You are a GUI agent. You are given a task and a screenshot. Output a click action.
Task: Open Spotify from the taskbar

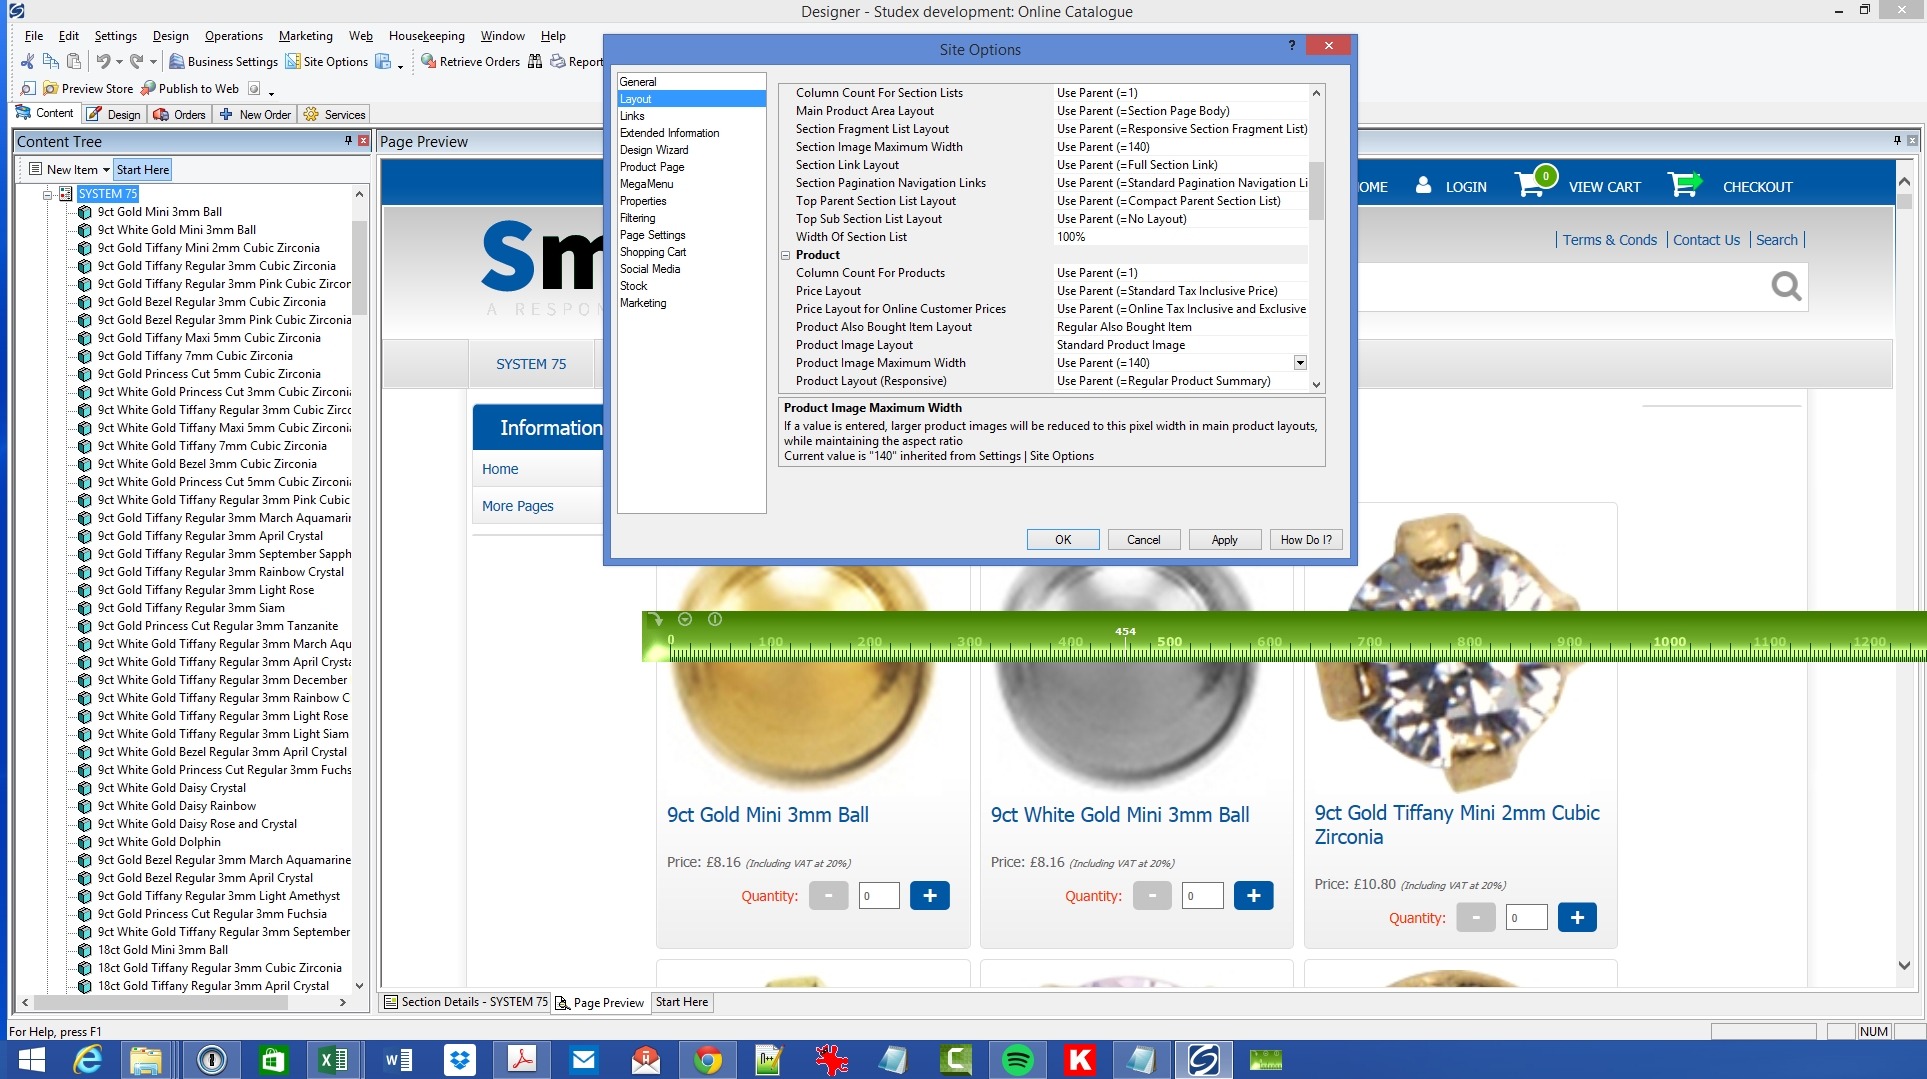click(1017, 1059)
